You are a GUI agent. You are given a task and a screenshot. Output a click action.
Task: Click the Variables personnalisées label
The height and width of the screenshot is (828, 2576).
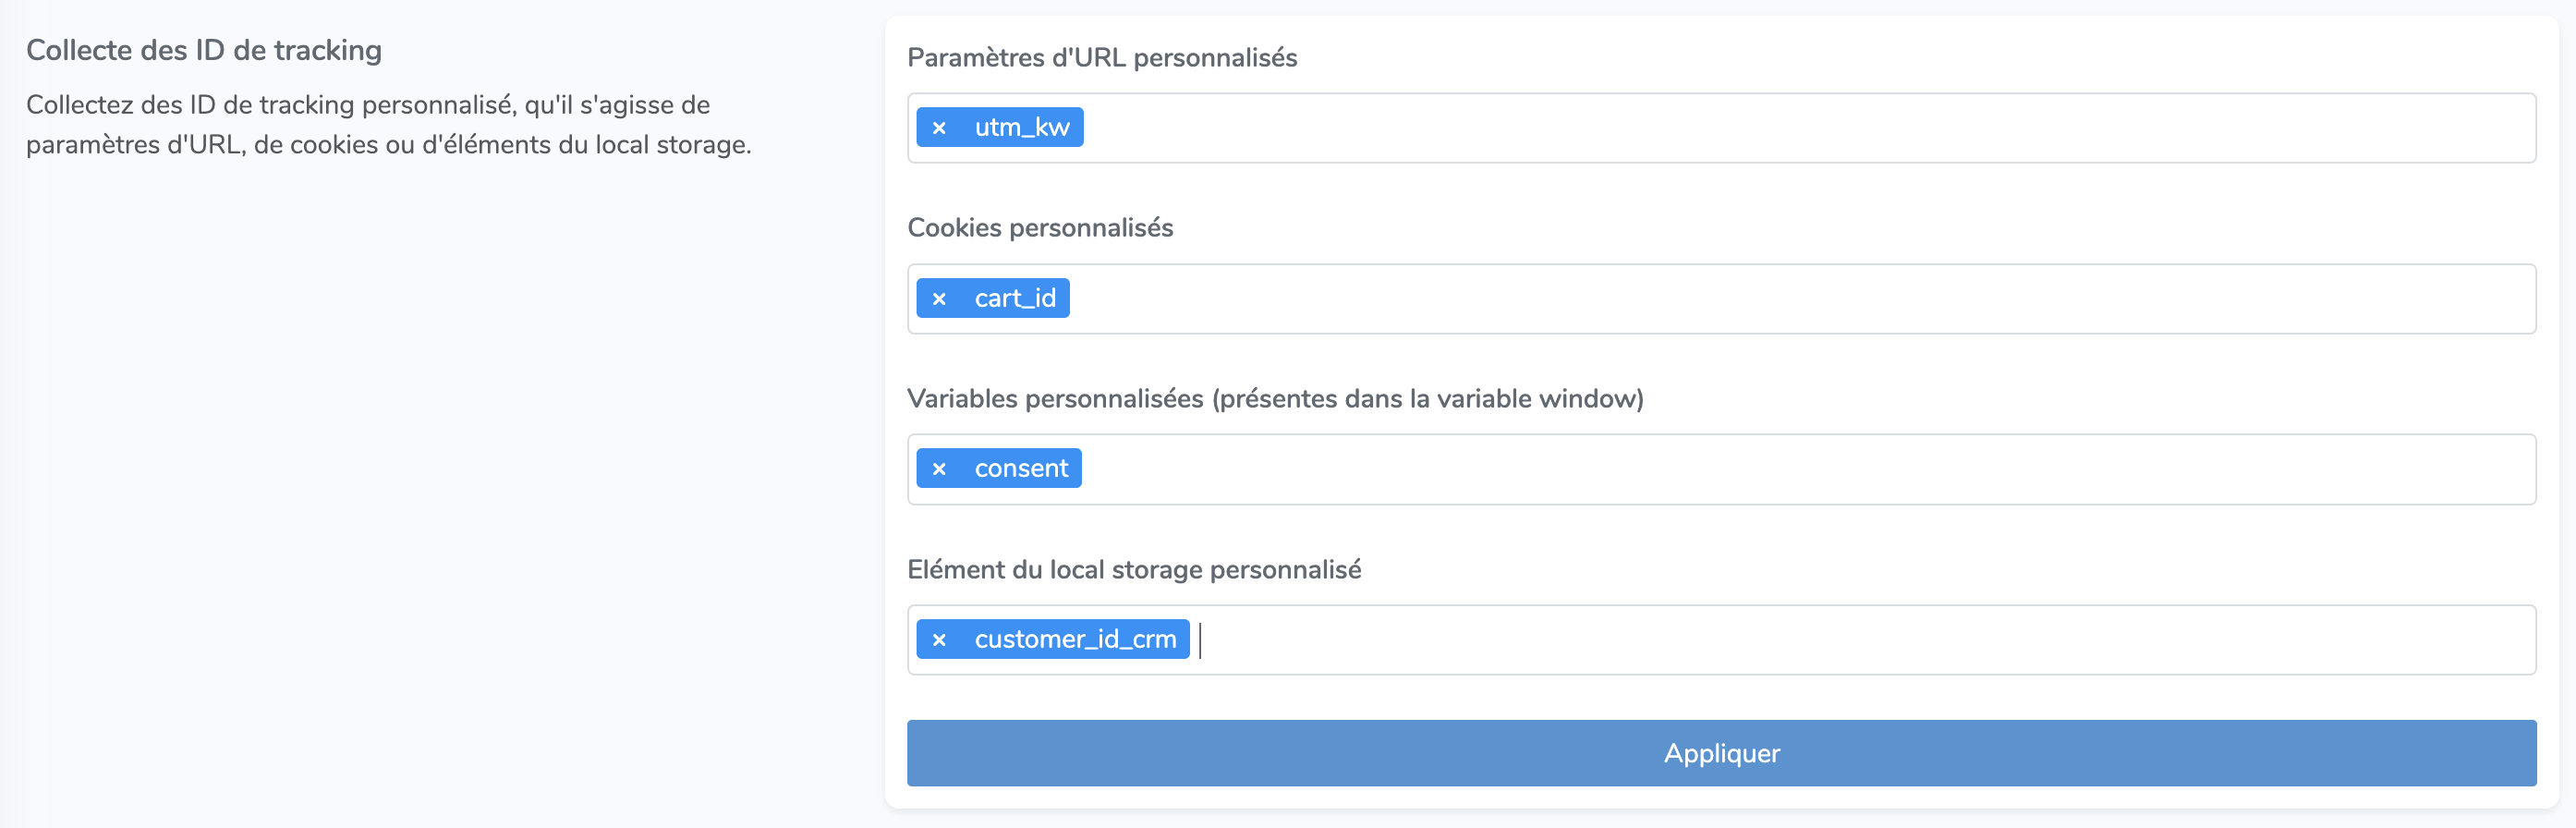tap(1274, 399)
